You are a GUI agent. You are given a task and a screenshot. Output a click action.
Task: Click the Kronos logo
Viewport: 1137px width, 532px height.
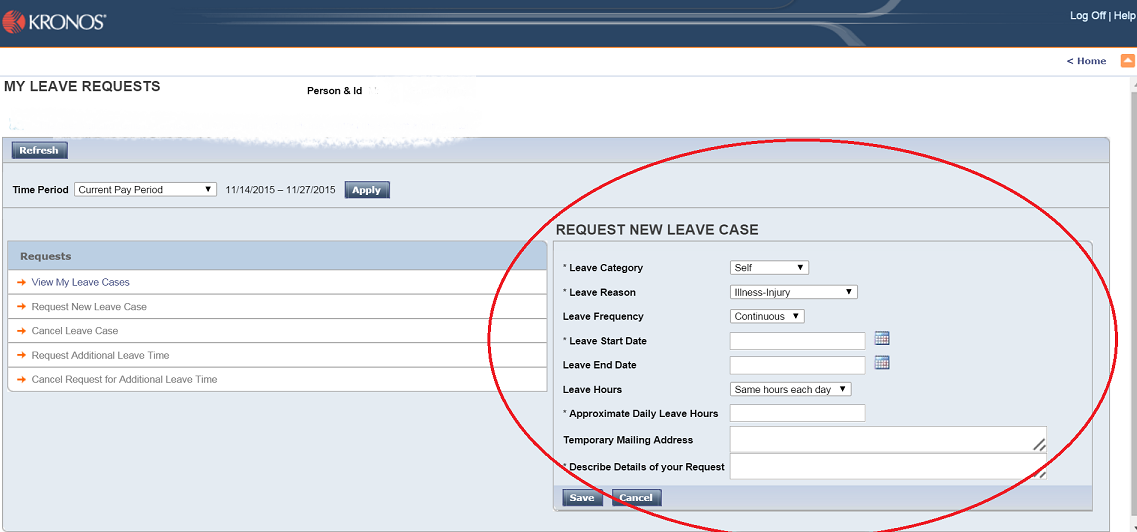click(54, 21)
